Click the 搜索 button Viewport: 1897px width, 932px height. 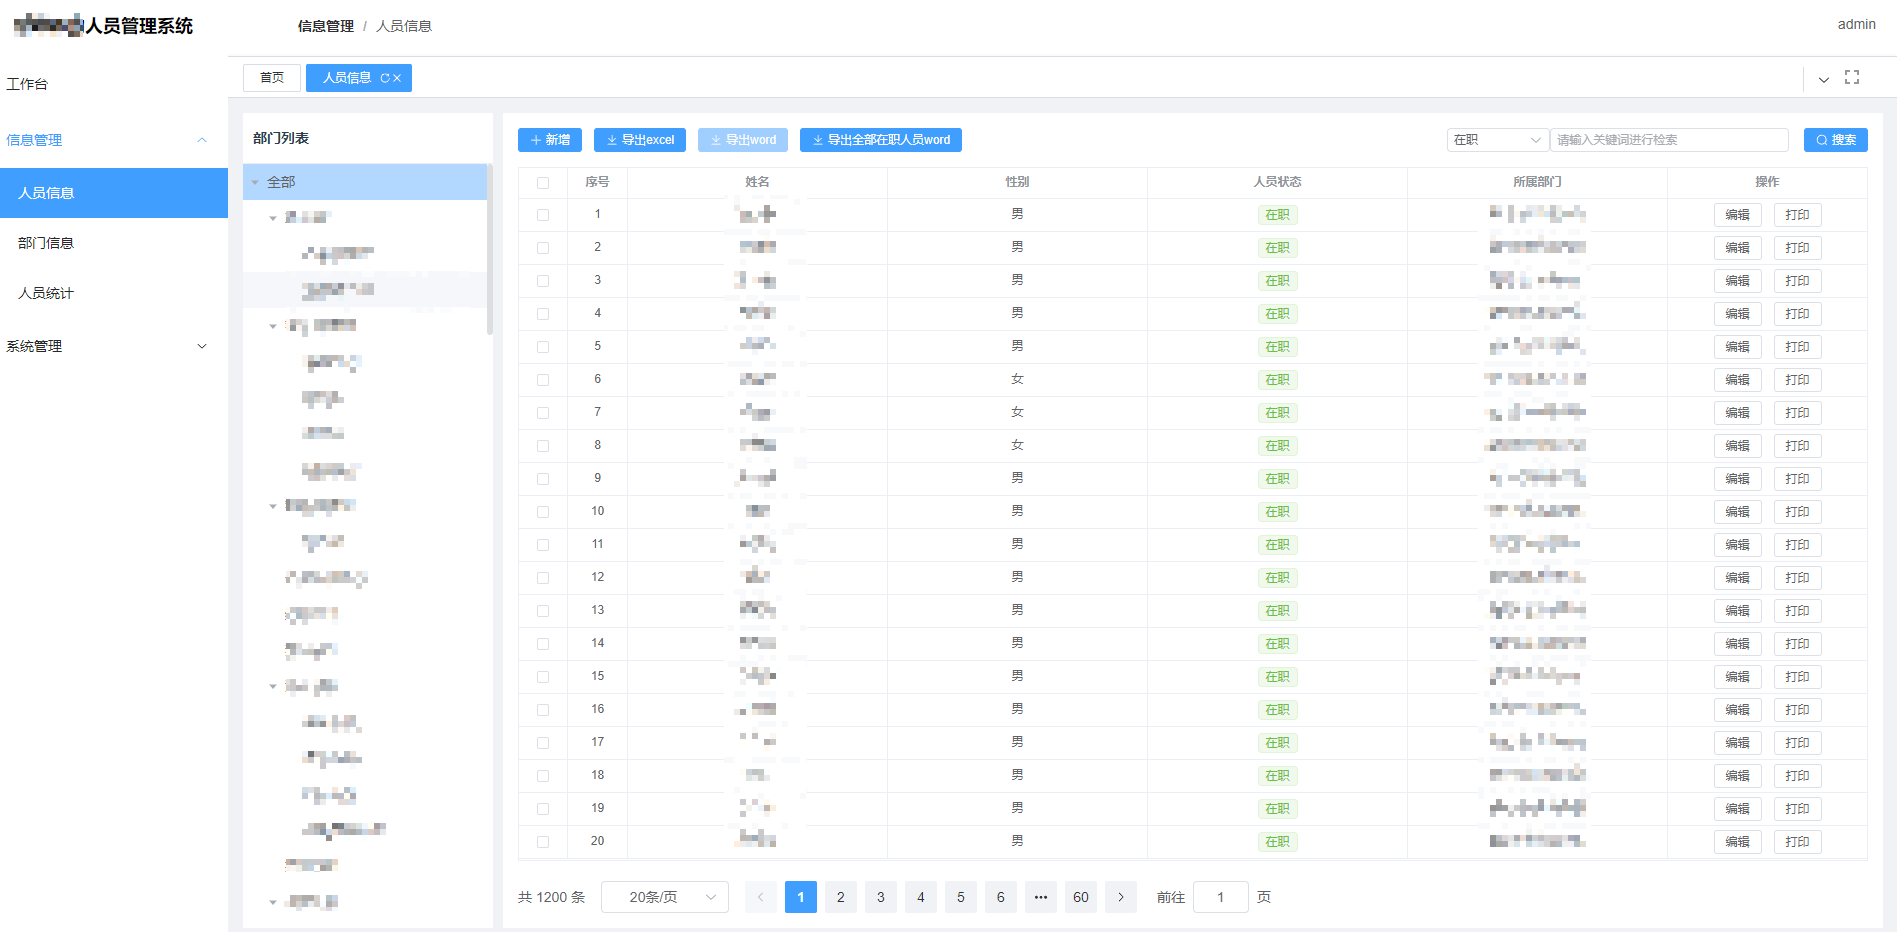click(x=1836, y=140)
